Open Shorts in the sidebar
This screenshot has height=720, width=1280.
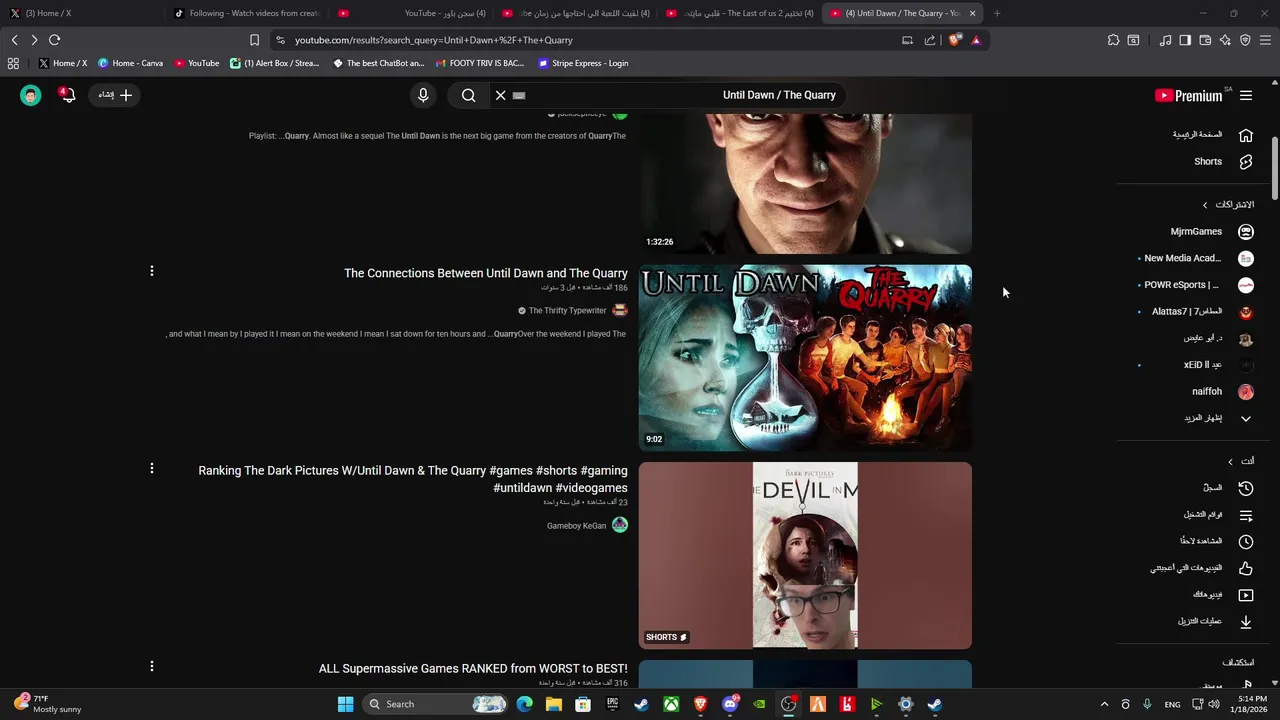click(x=1223, y=161)
